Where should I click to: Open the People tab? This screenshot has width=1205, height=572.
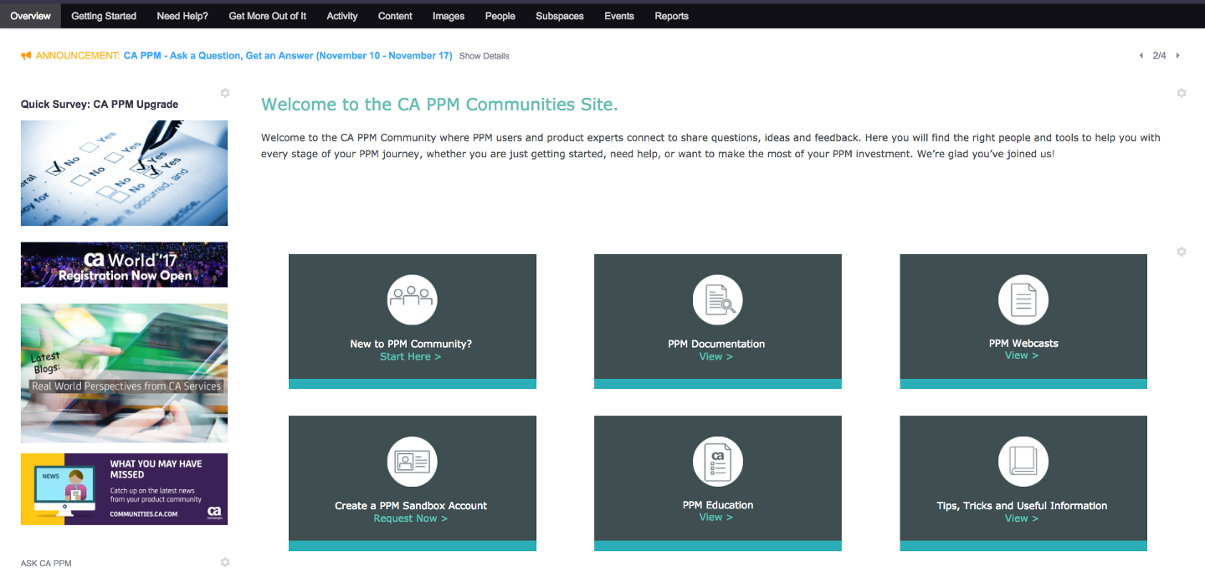click(500, 16)
